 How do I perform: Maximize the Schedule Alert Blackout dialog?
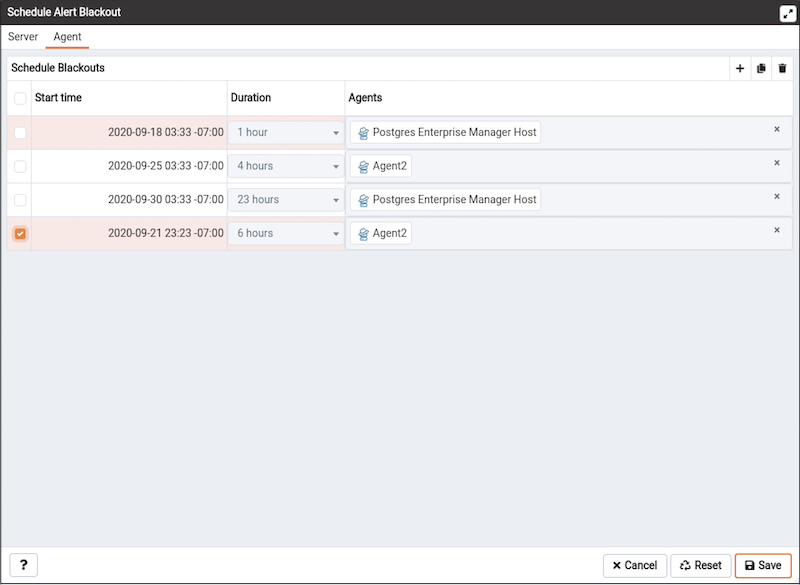coord(788,13)
